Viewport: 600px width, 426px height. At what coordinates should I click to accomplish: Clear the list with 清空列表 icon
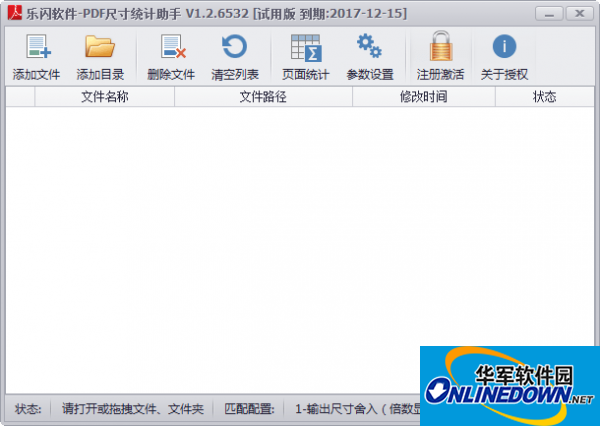[x=235, y=46]
